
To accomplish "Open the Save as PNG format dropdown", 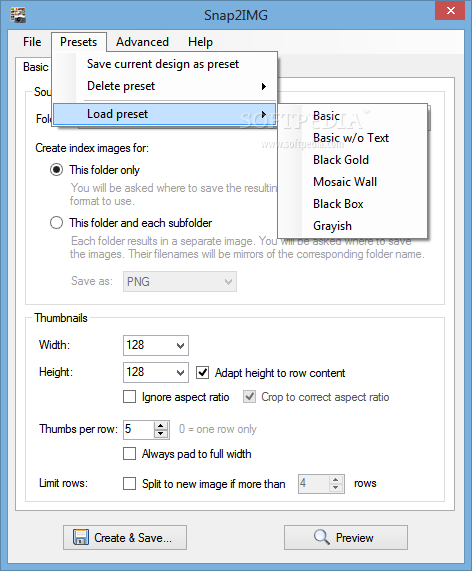I will (180, 281).
